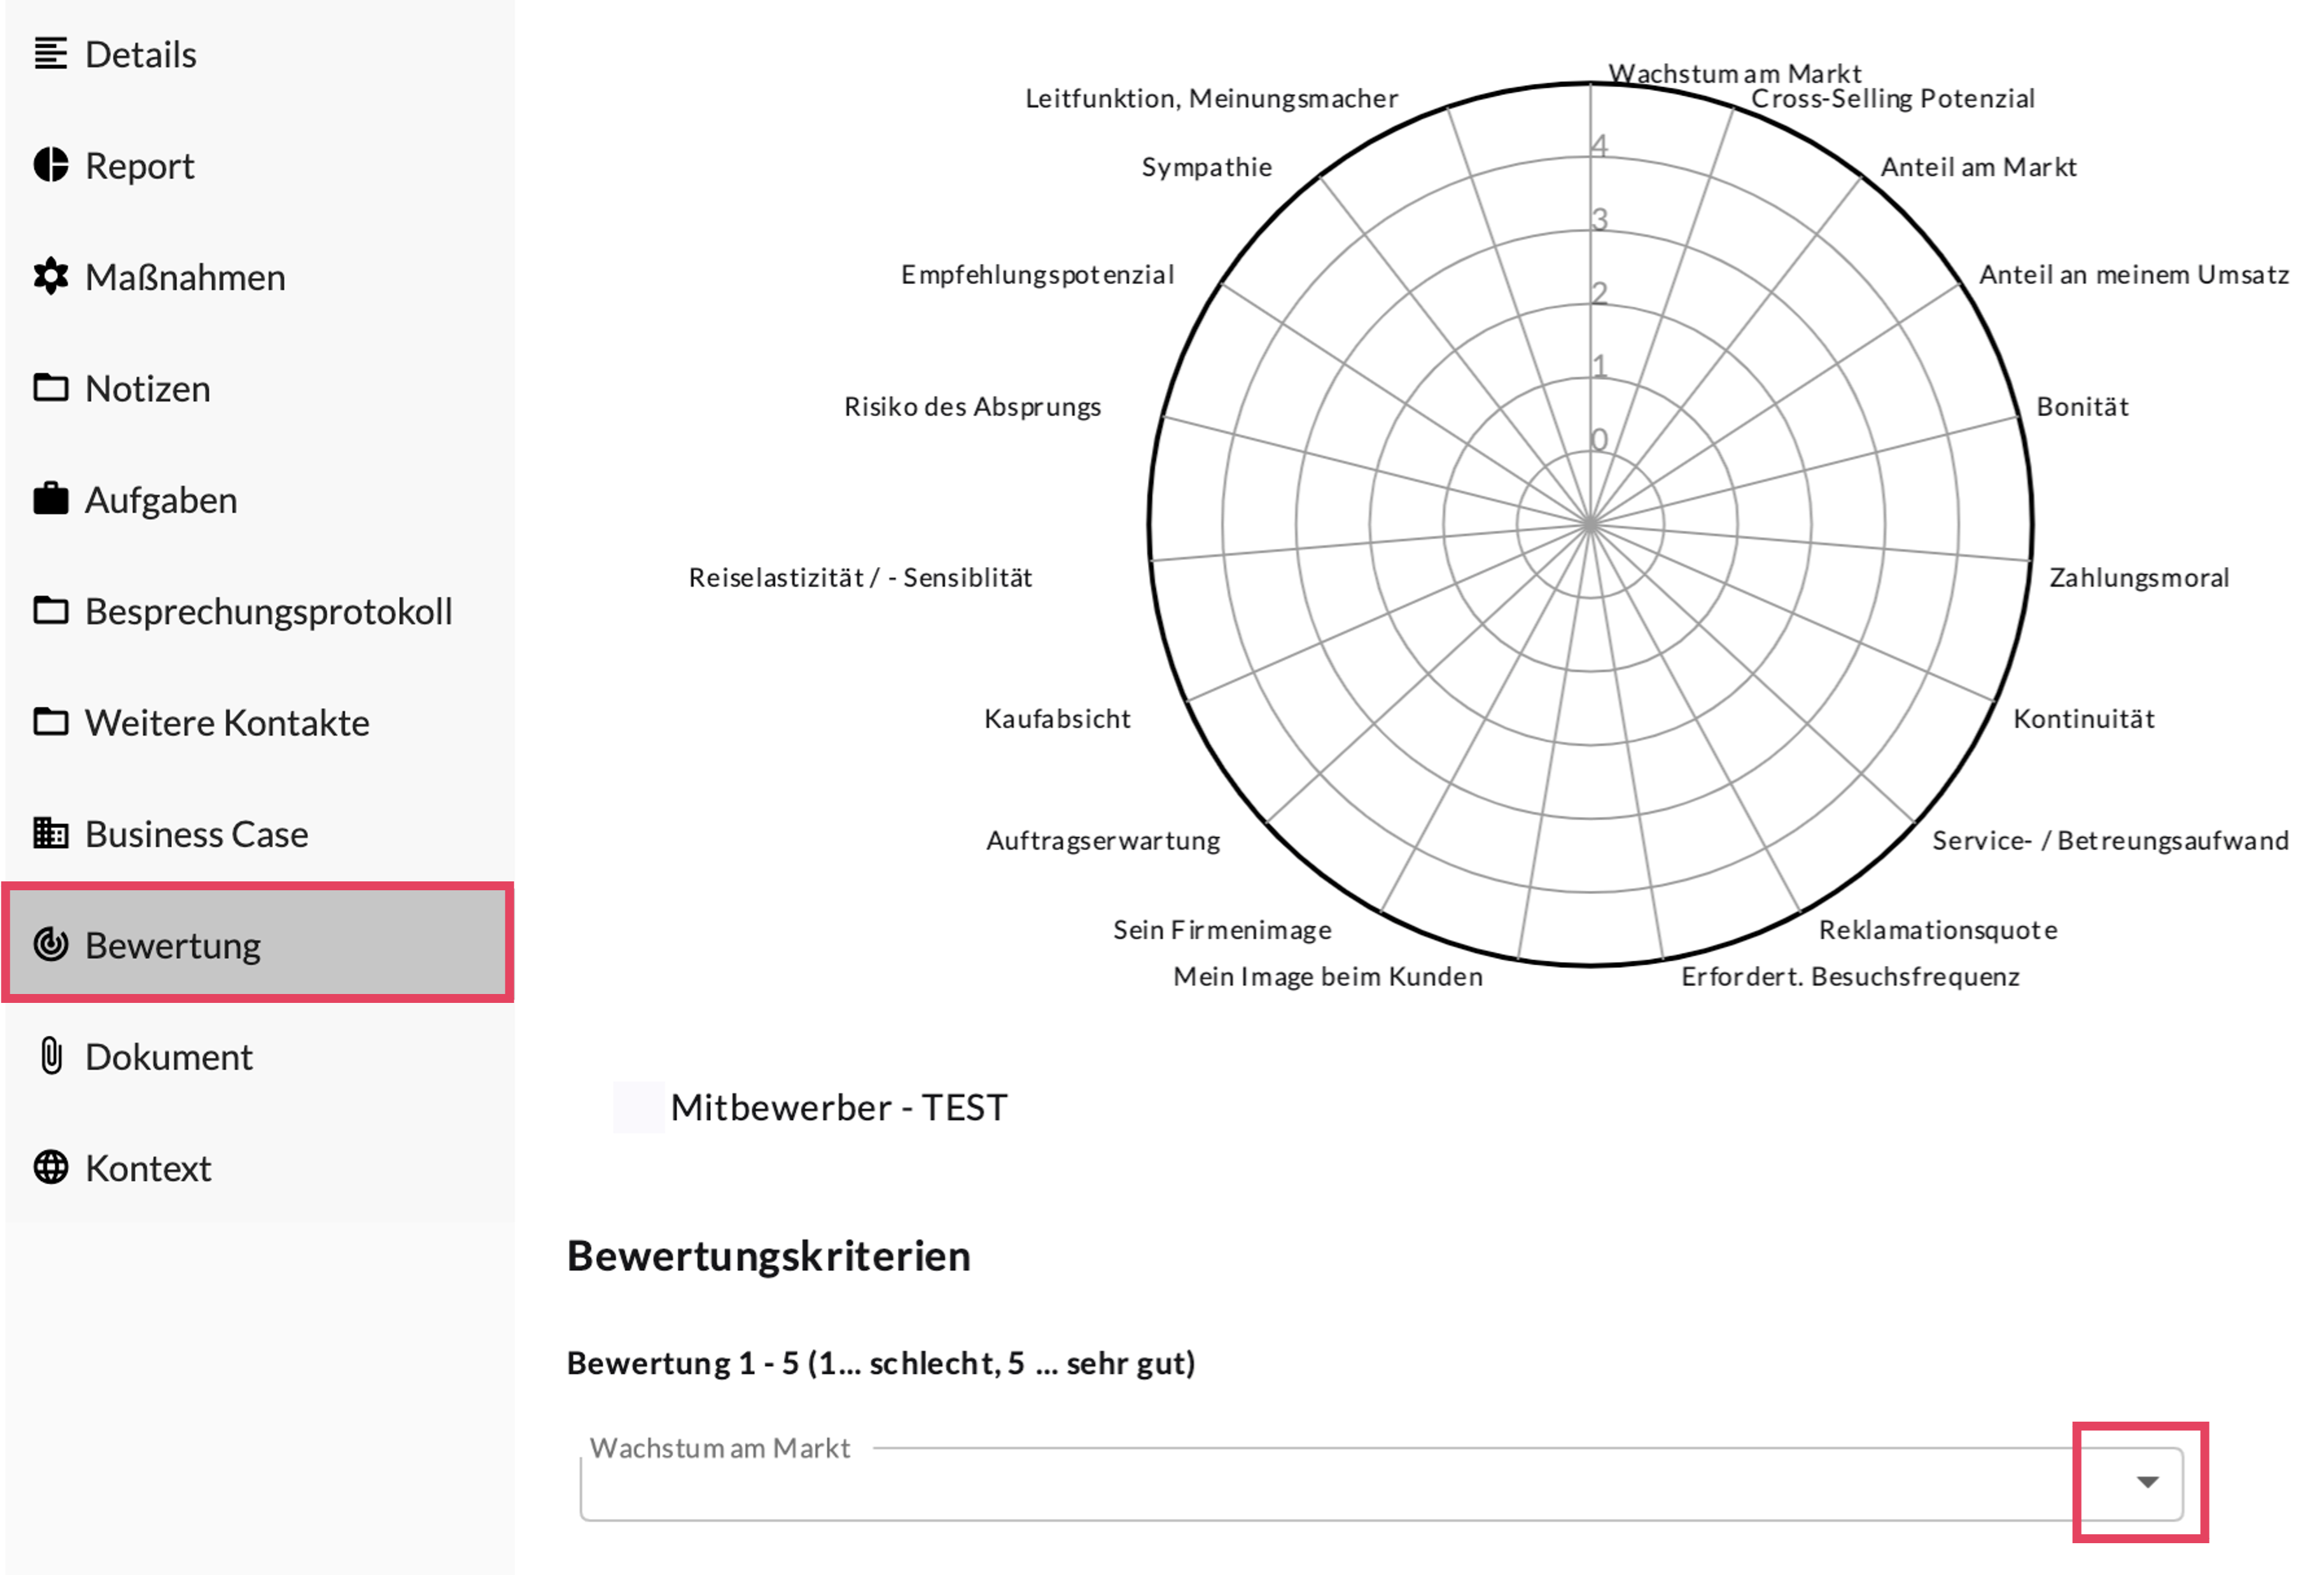This screenshot has width=2324, height=1575.
Task: Toggle Mitbewerber - TEST legend color box
Action: tap(638, 1107)
